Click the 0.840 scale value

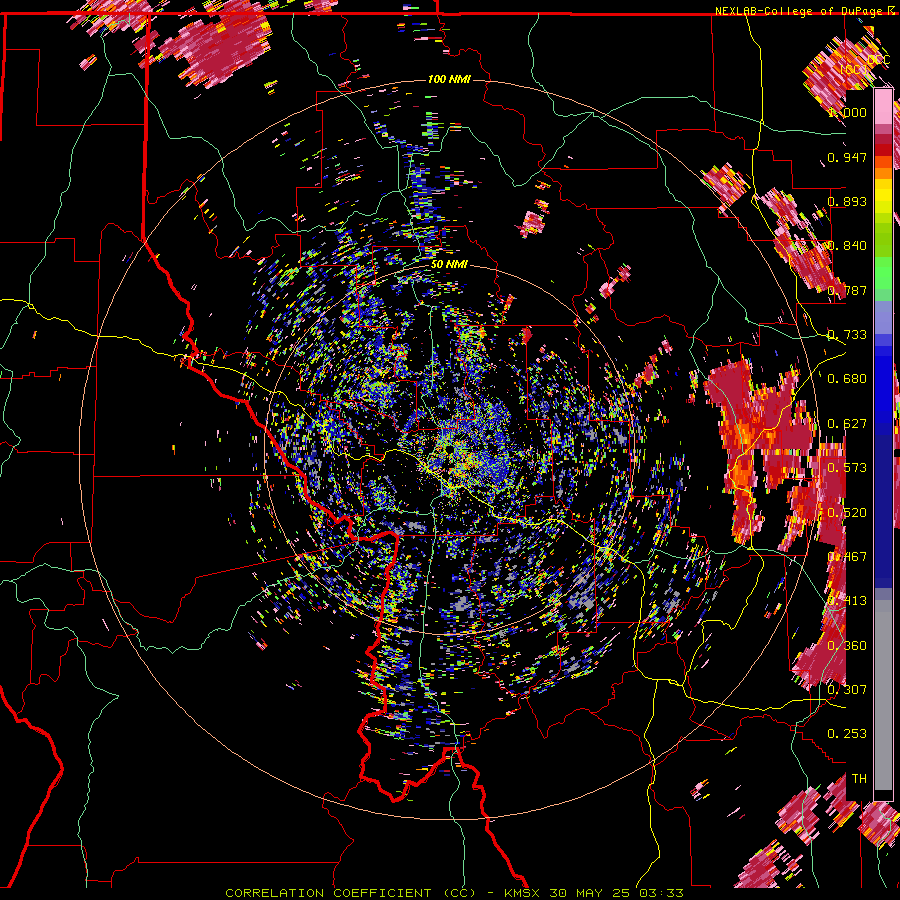pos(847,246)
